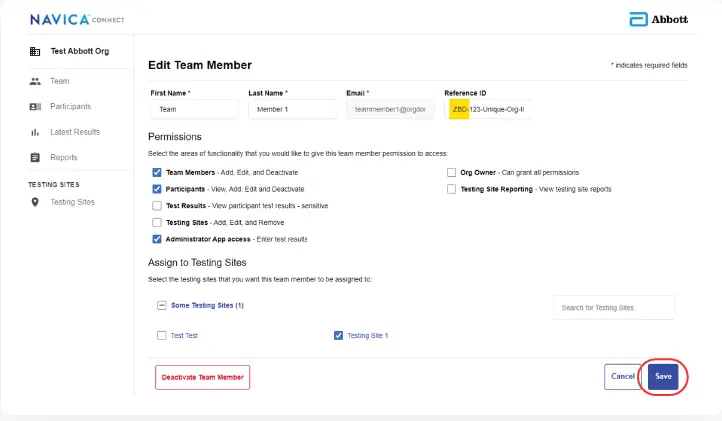The image size is (722, 421).
Task: Toggle the Some Testing Sites select-all box
Action: coord(162,305)
